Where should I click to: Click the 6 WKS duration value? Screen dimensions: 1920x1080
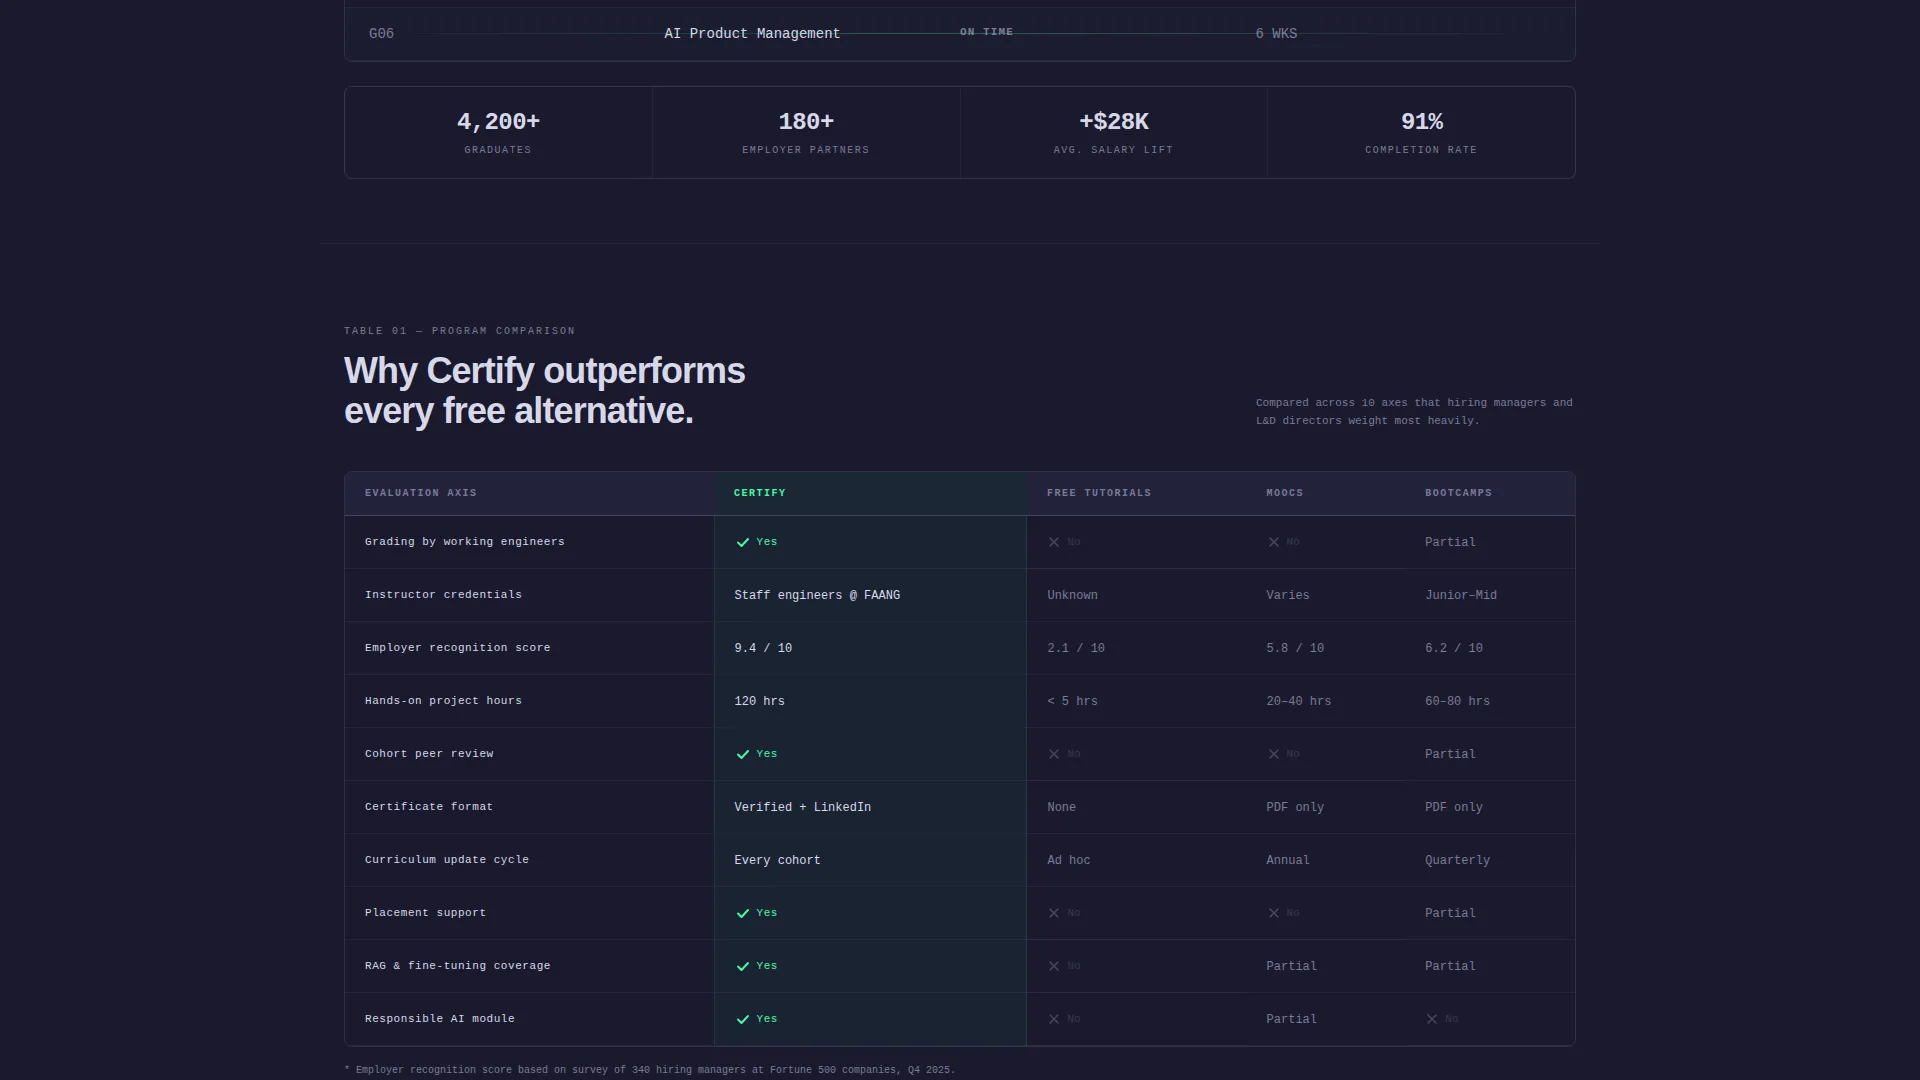(1276, 33)
